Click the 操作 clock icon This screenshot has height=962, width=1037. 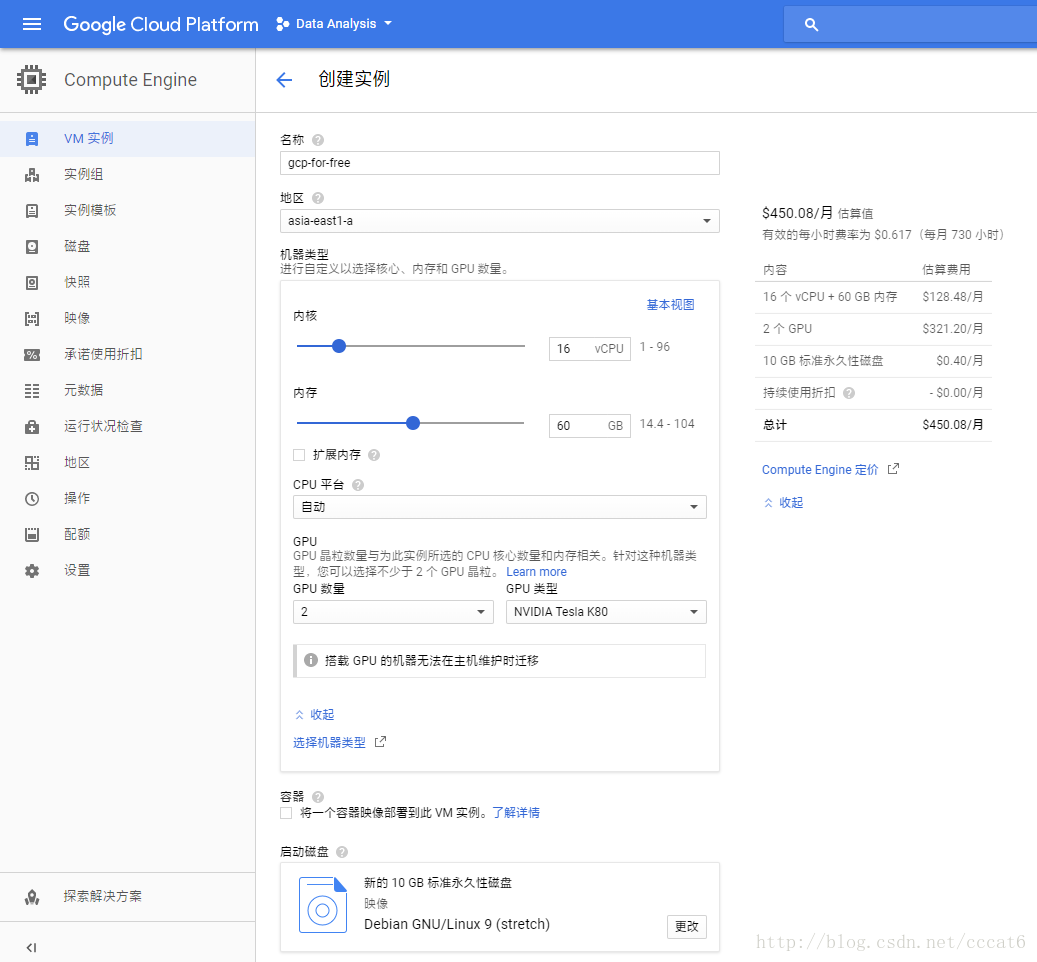pos(32,499)
